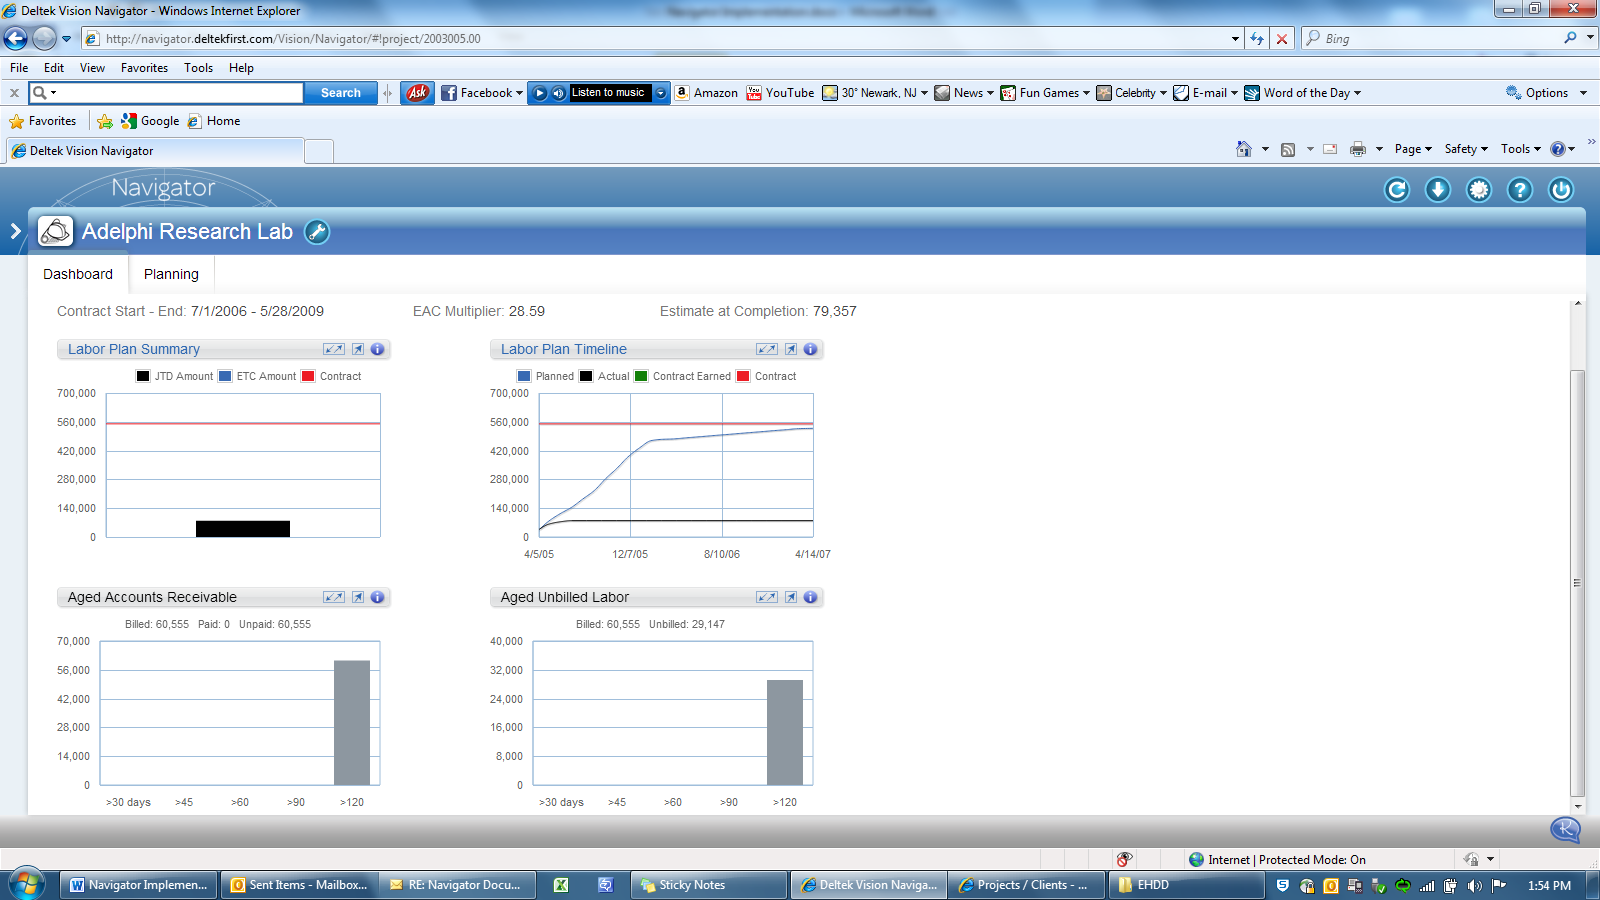The width and height of the screenshot is (1600, 900).
Task: Log out using the power icon
Action: click(x=1560, y=189)
